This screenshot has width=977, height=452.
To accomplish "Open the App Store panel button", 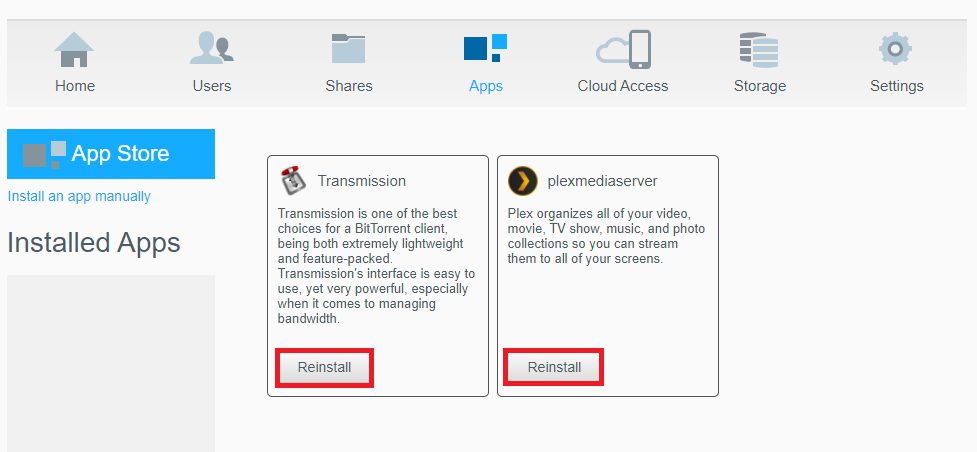I will [111, 154].
